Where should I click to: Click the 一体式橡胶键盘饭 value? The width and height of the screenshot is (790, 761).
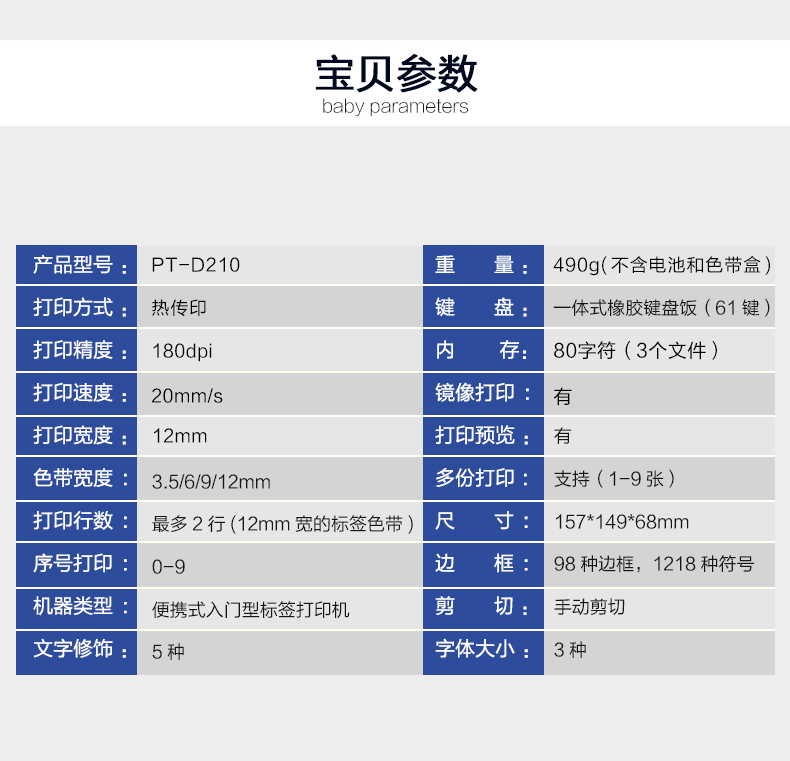pyautogui.click(x=662, y=308)
